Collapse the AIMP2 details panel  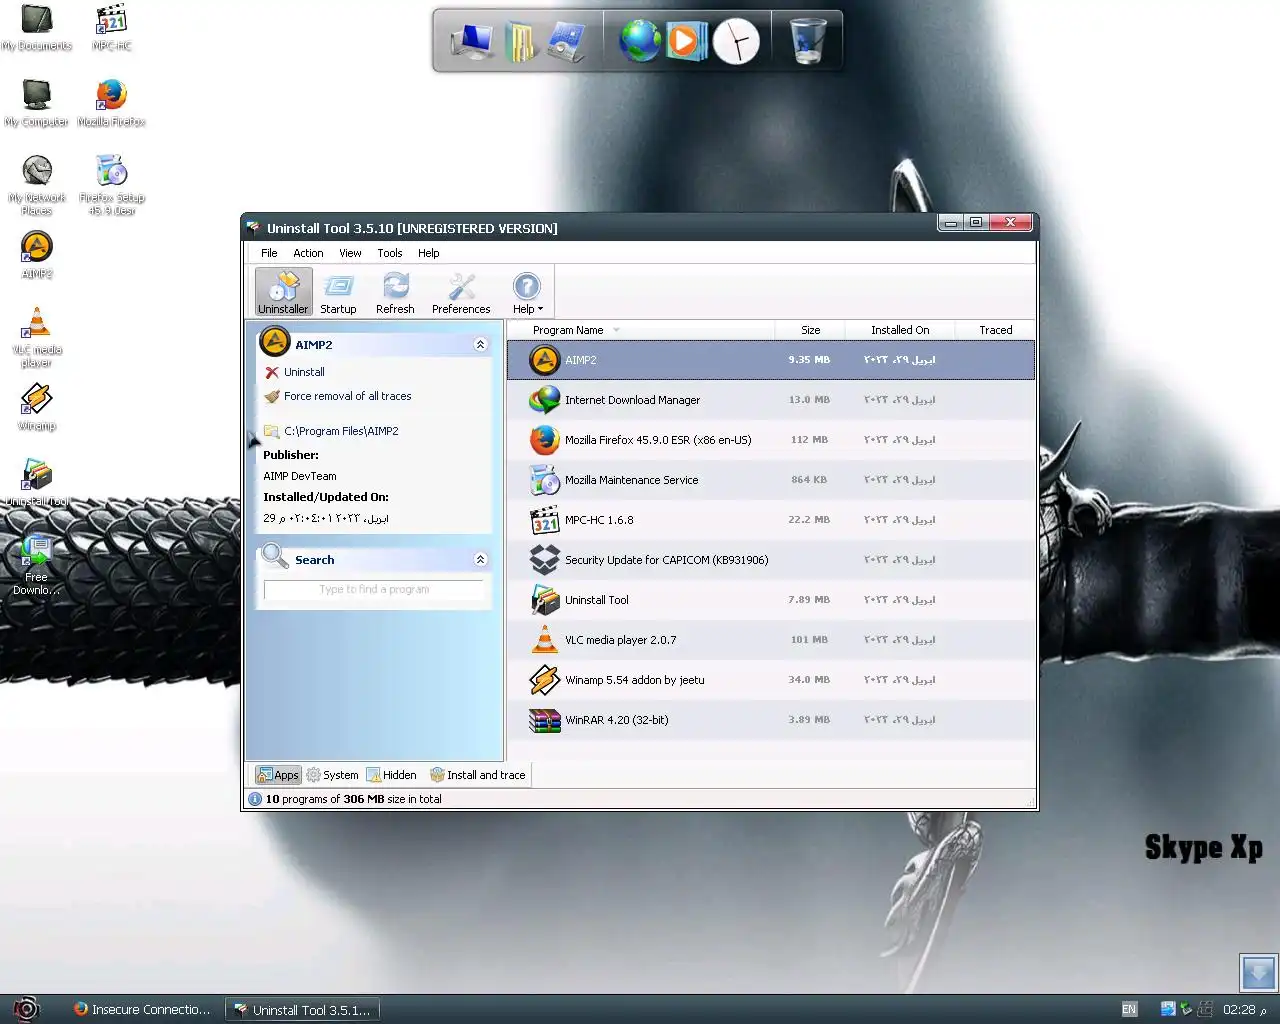coord(480,344)
